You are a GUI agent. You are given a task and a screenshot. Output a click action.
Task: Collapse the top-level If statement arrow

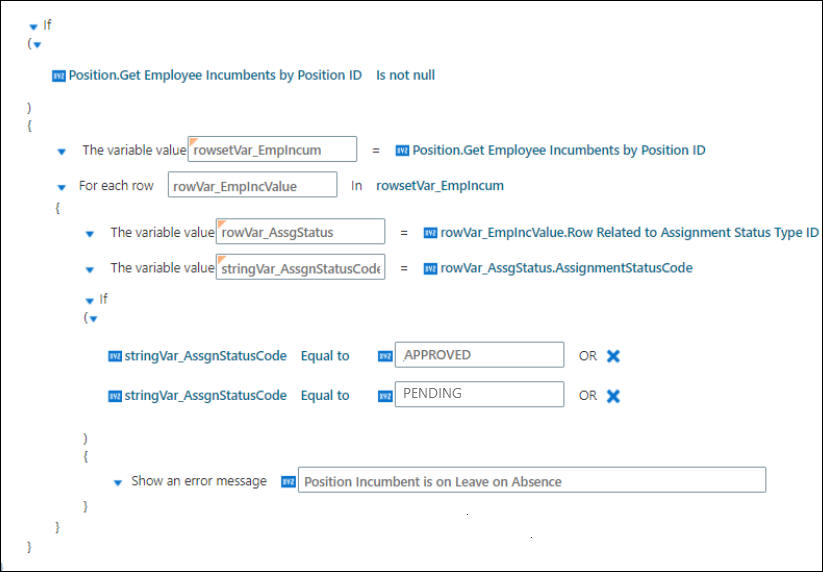[x=34, y=26]
